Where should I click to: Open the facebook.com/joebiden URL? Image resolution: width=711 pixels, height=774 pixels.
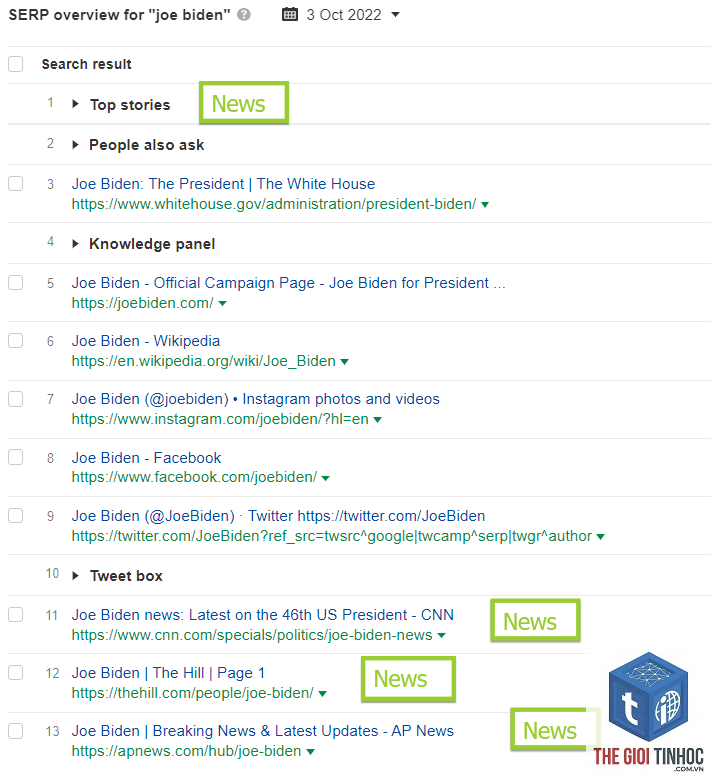(x=194, y=477)
